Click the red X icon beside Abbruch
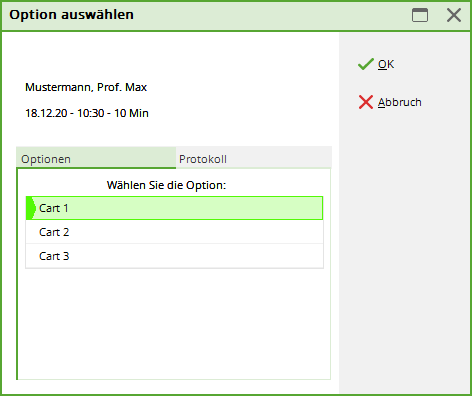472x396 pixels. click(x=366, y=102)
